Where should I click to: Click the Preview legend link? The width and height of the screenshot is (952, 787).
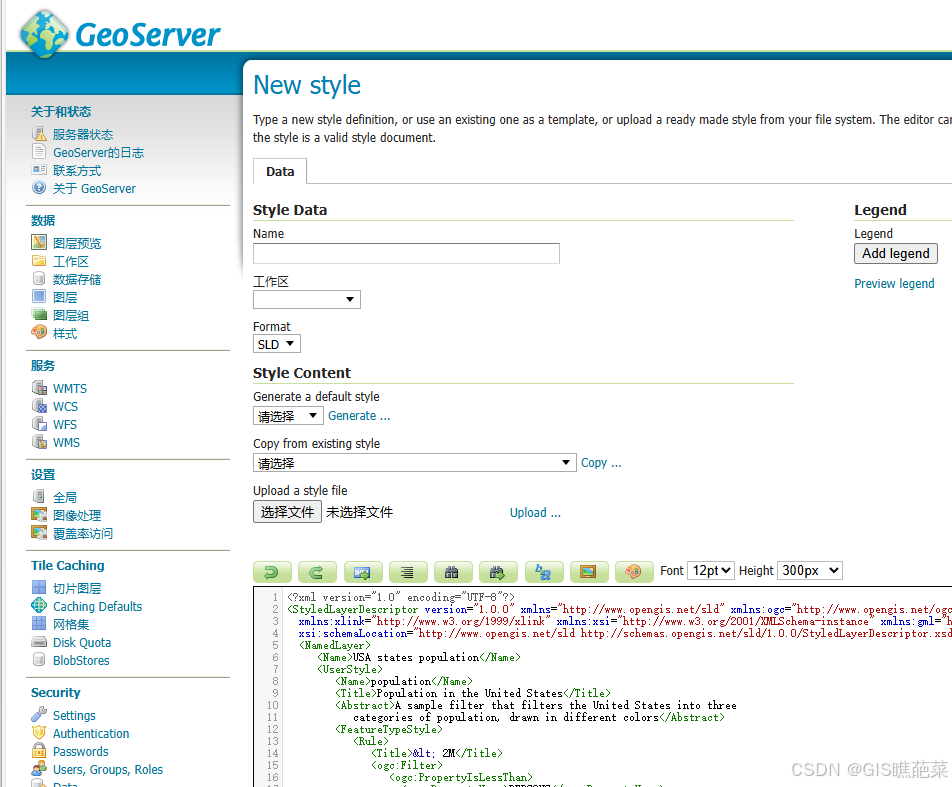(894, 284)
